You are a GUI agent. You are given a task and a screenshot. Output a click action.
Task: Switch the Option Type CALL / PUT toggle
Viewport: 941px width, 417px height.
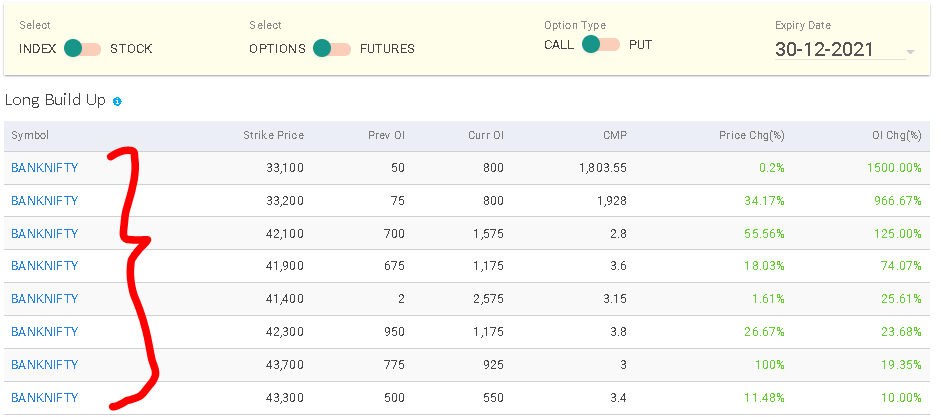click(x=601, y=44)
